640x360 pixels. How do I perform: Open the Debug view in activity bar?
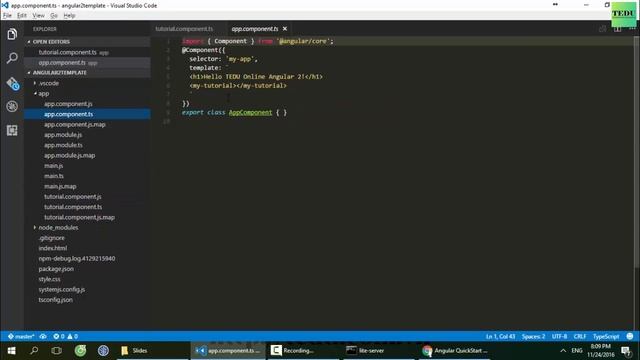[12, 107]
